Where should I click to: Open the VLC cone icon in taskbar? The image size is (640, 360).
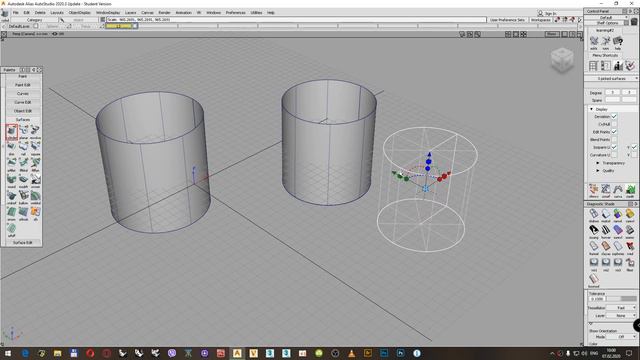point(351,353)
